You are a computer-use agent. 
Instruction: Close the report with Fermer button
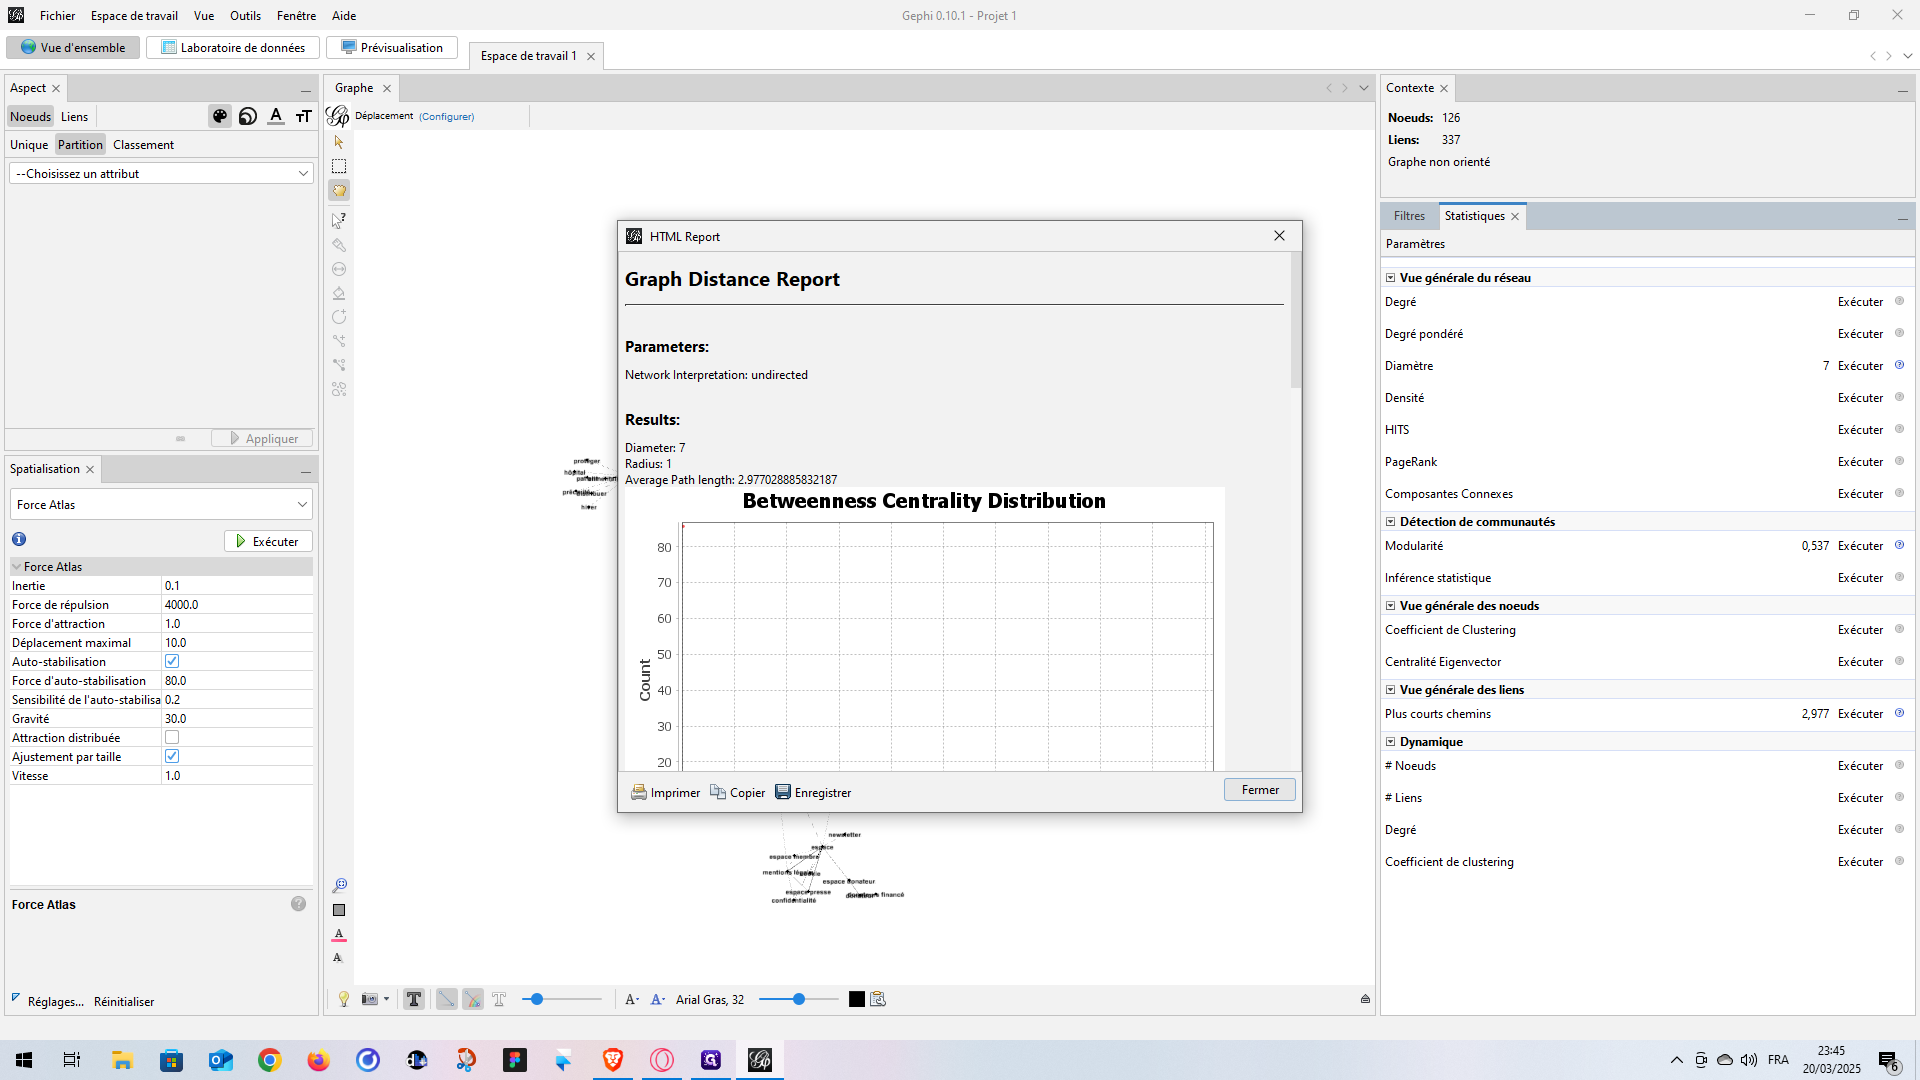1260,790
